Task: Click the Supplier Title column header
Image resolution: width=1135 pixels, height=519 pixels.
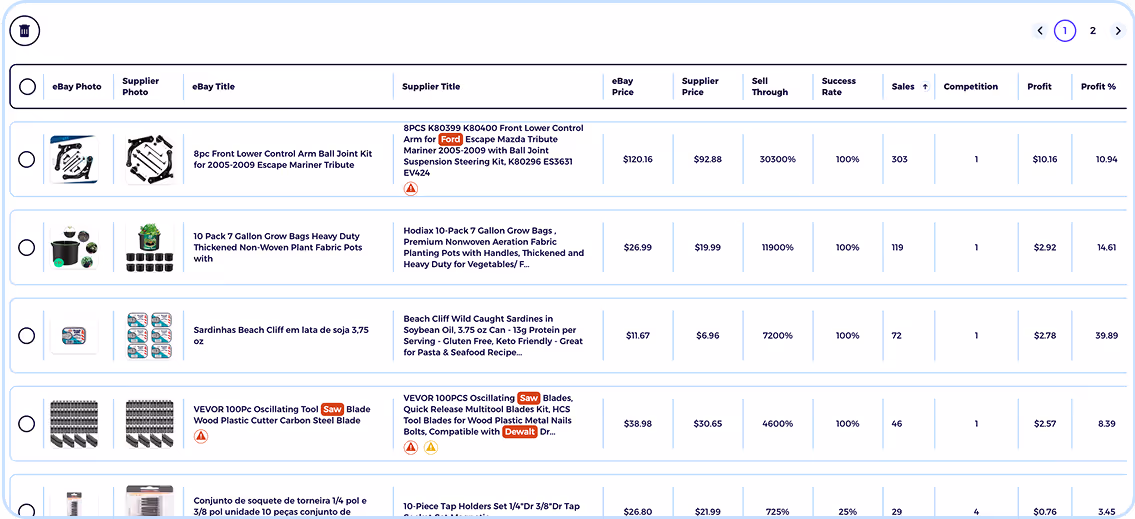Action: [431, 87]
